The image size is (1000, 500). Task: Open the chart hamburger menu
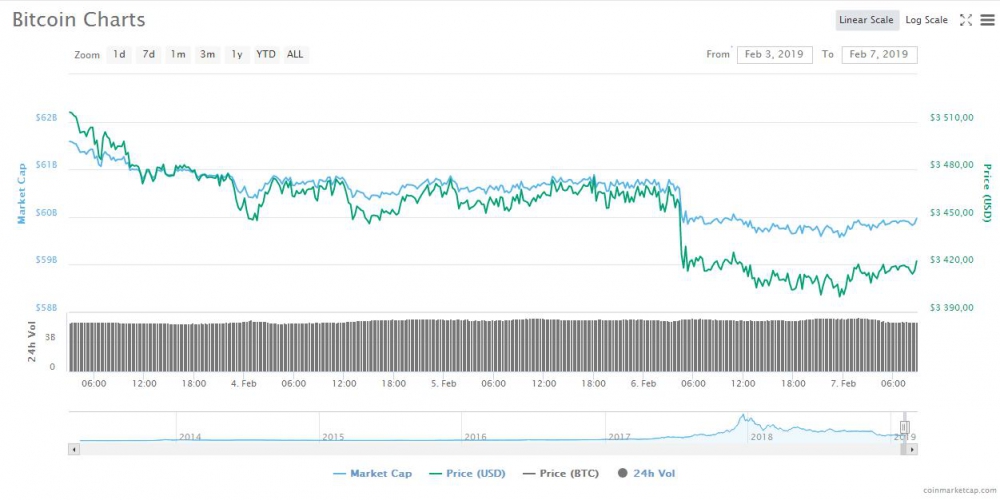tap(987, 20)
